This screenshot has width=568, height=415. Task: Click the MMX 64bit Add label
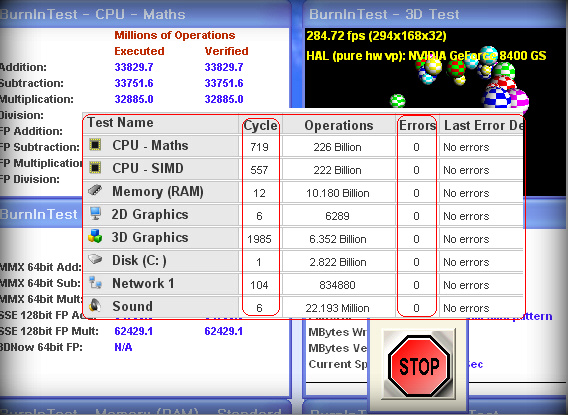point(41,267)
